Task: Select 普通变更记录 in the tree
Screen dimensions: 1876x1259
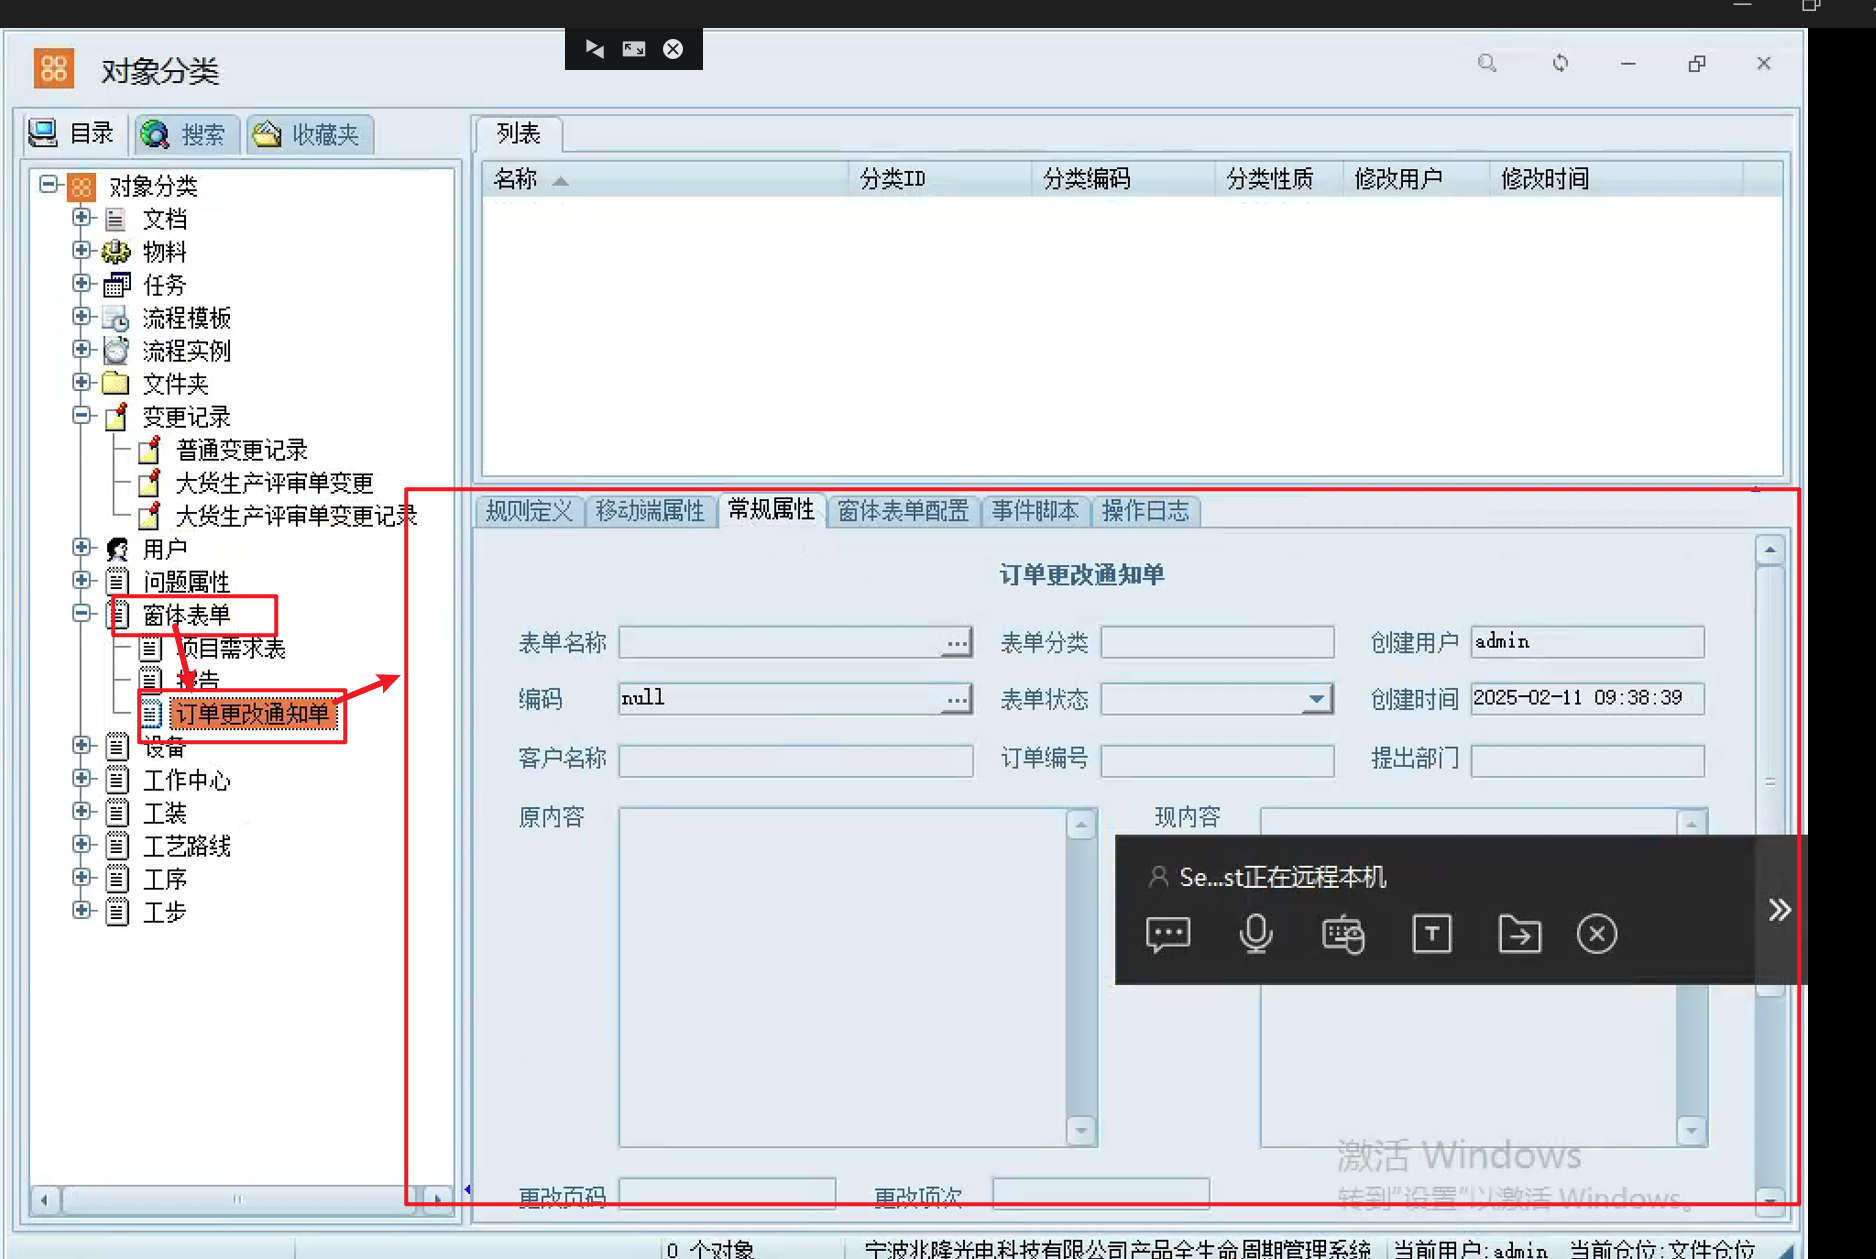Action: pyautogui.click(x=242, y=450)
